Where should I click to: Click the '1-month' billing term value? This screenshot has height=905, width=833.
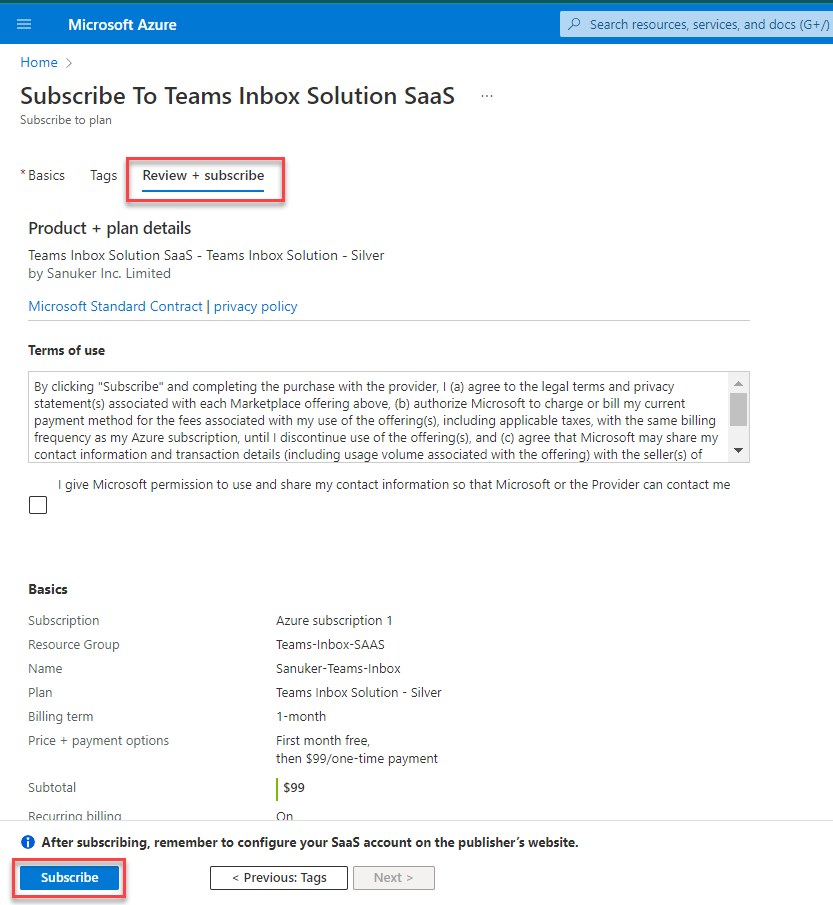pos(301,716)
